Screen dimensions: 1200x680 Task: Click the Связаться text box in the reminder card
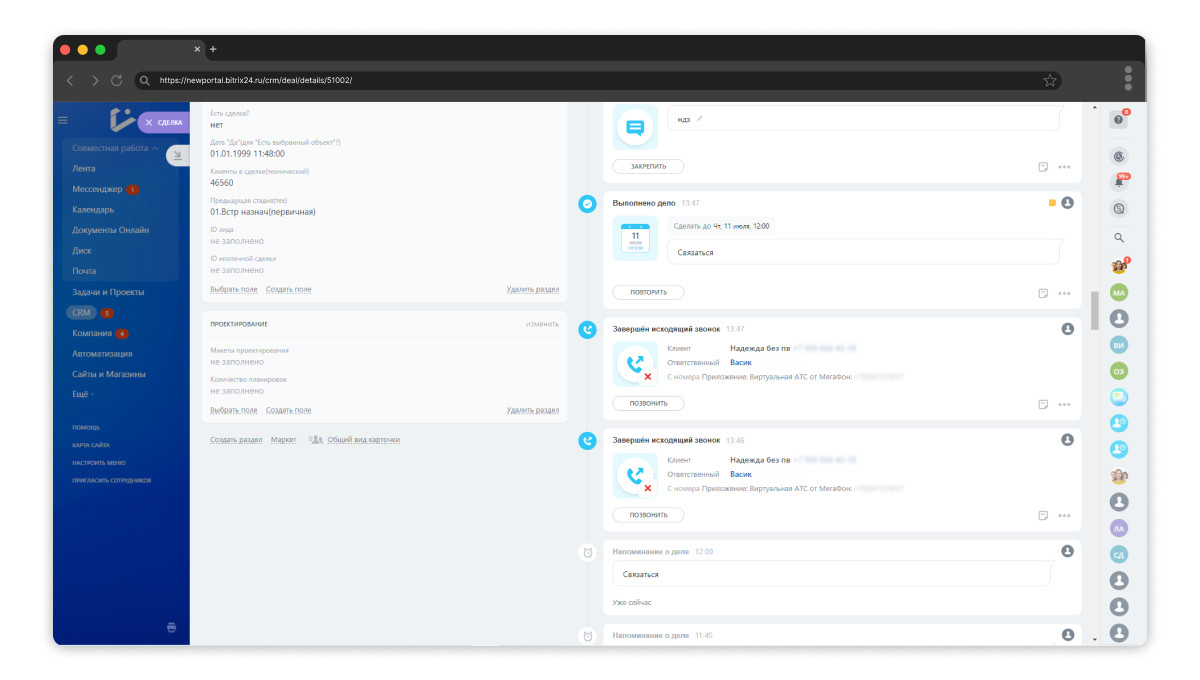pos(832,574)
